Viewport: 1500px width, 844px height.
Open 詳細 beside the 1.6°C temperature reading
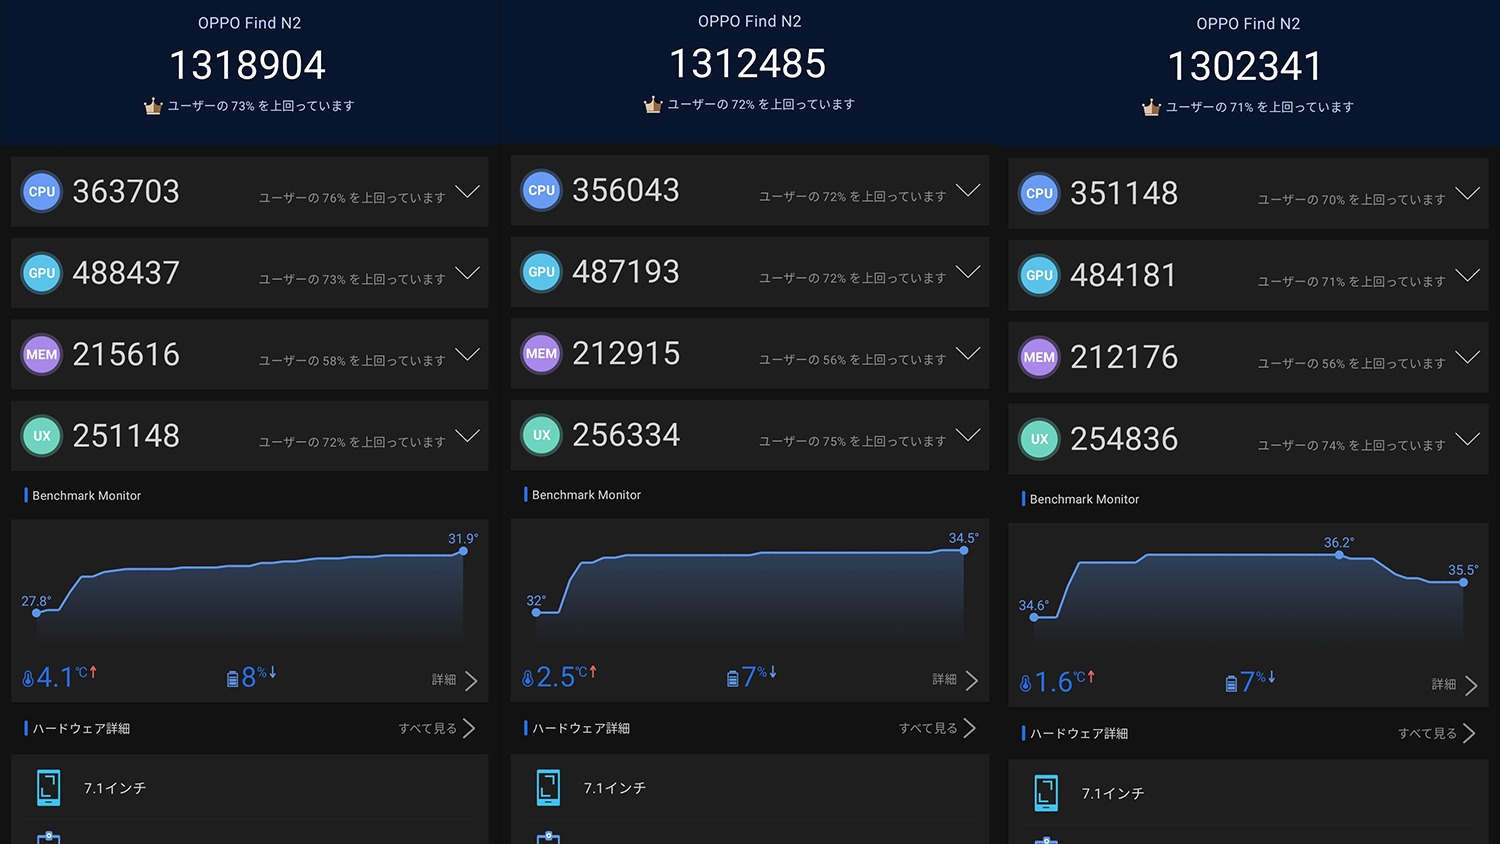1455,685
